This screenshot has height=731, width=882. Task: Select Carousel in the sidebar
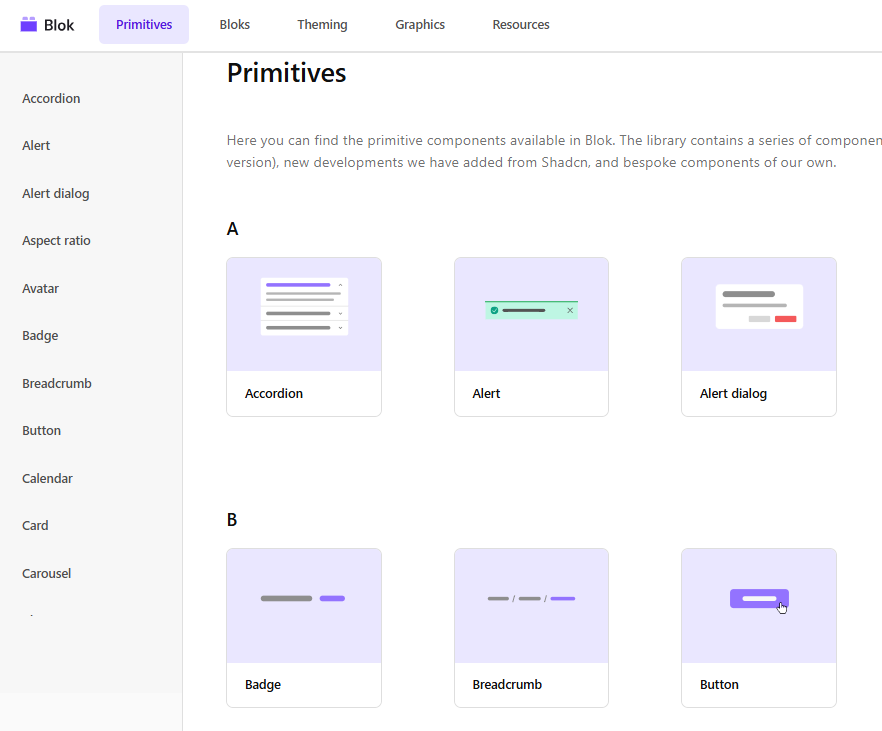pos(46,573)
